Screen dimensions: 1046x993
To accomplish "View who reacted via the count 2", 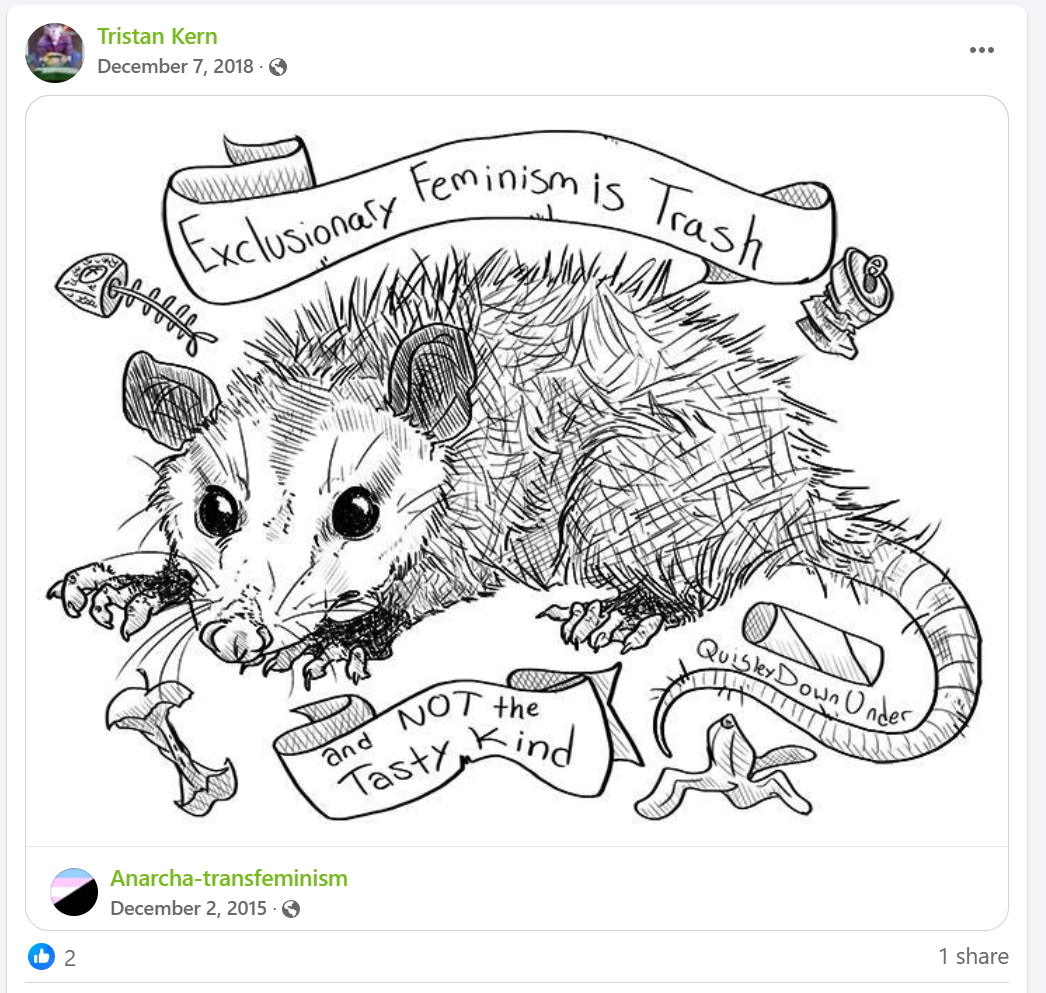I will pos(70,958).
